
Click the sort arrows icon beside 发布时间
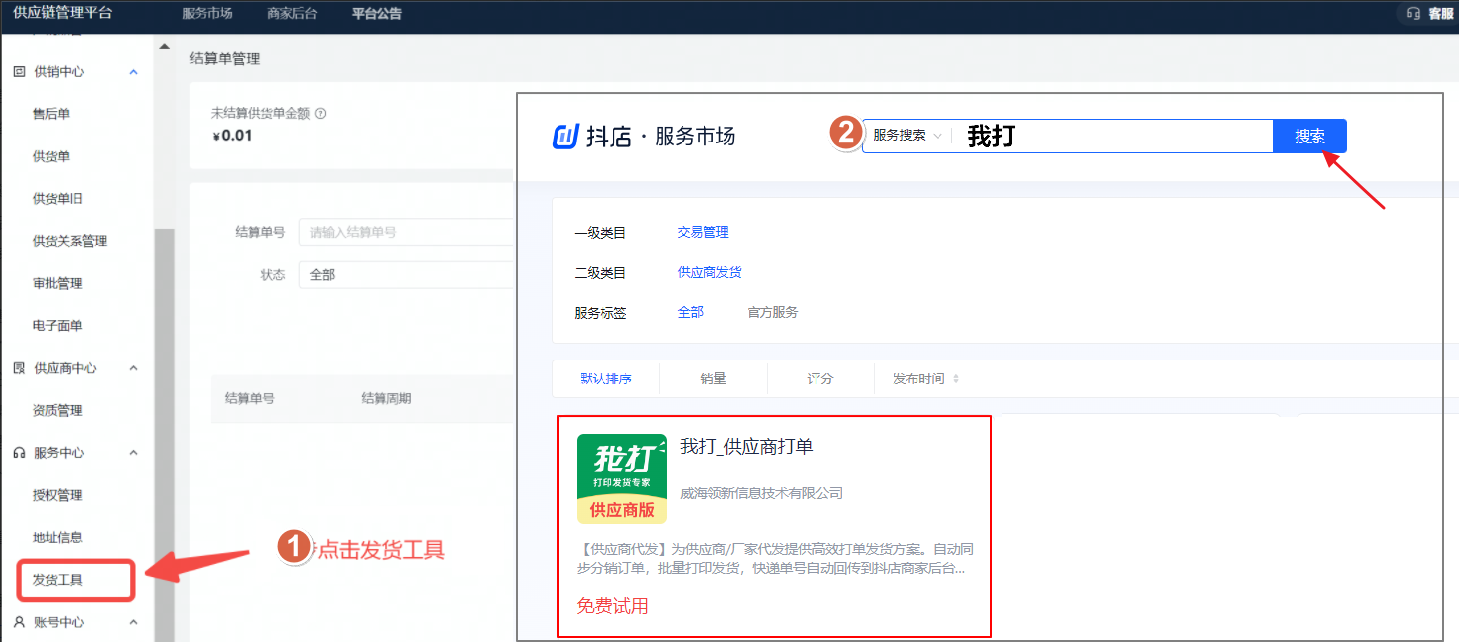tap(956, 379)
